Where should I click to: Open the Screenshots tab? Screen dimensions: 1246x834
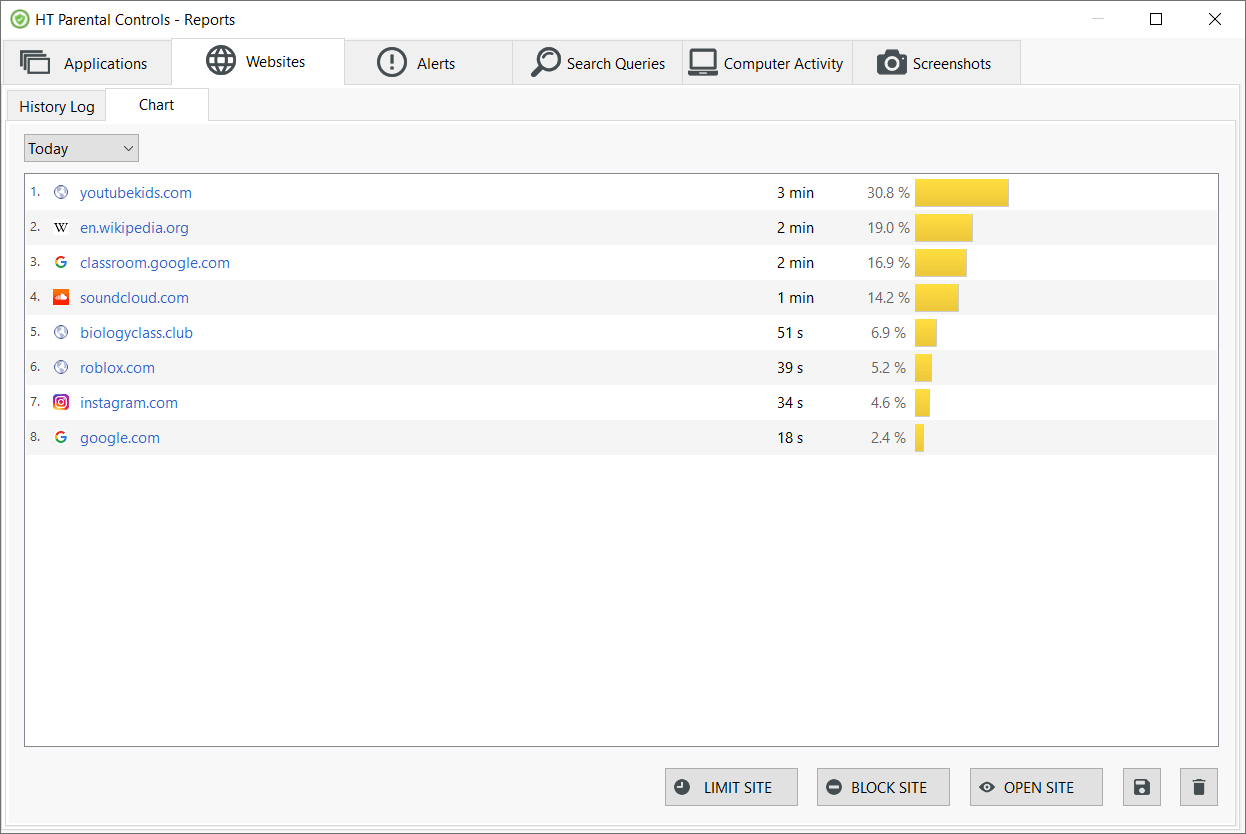pyautogui.click(x=936, y=63)
